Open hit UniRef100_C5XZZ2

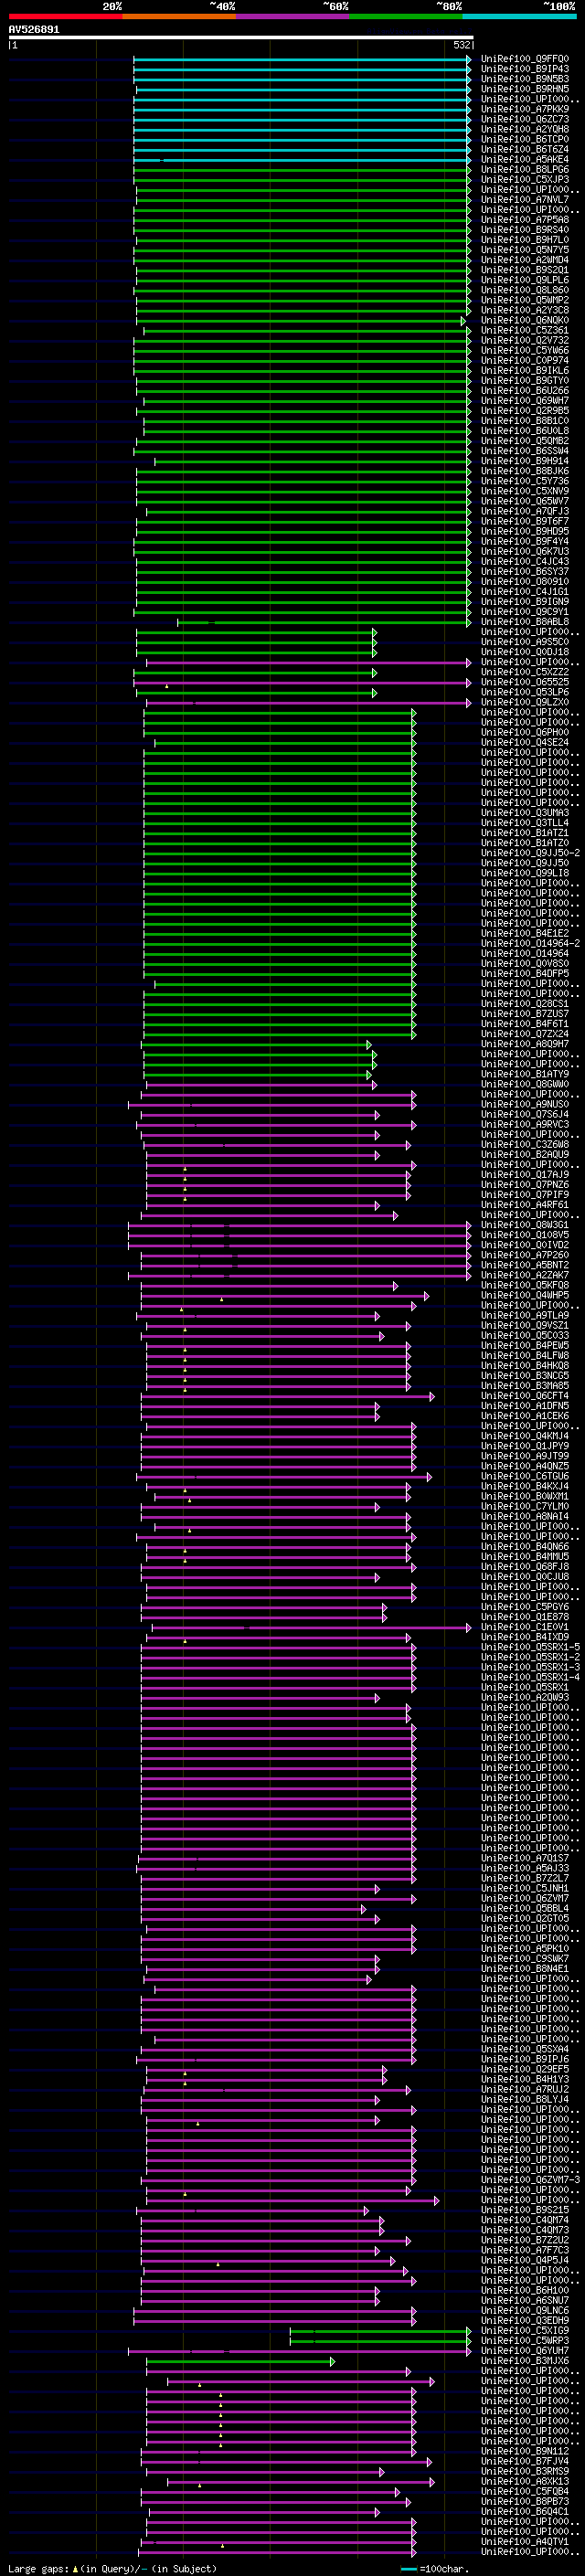coord(525,672)
